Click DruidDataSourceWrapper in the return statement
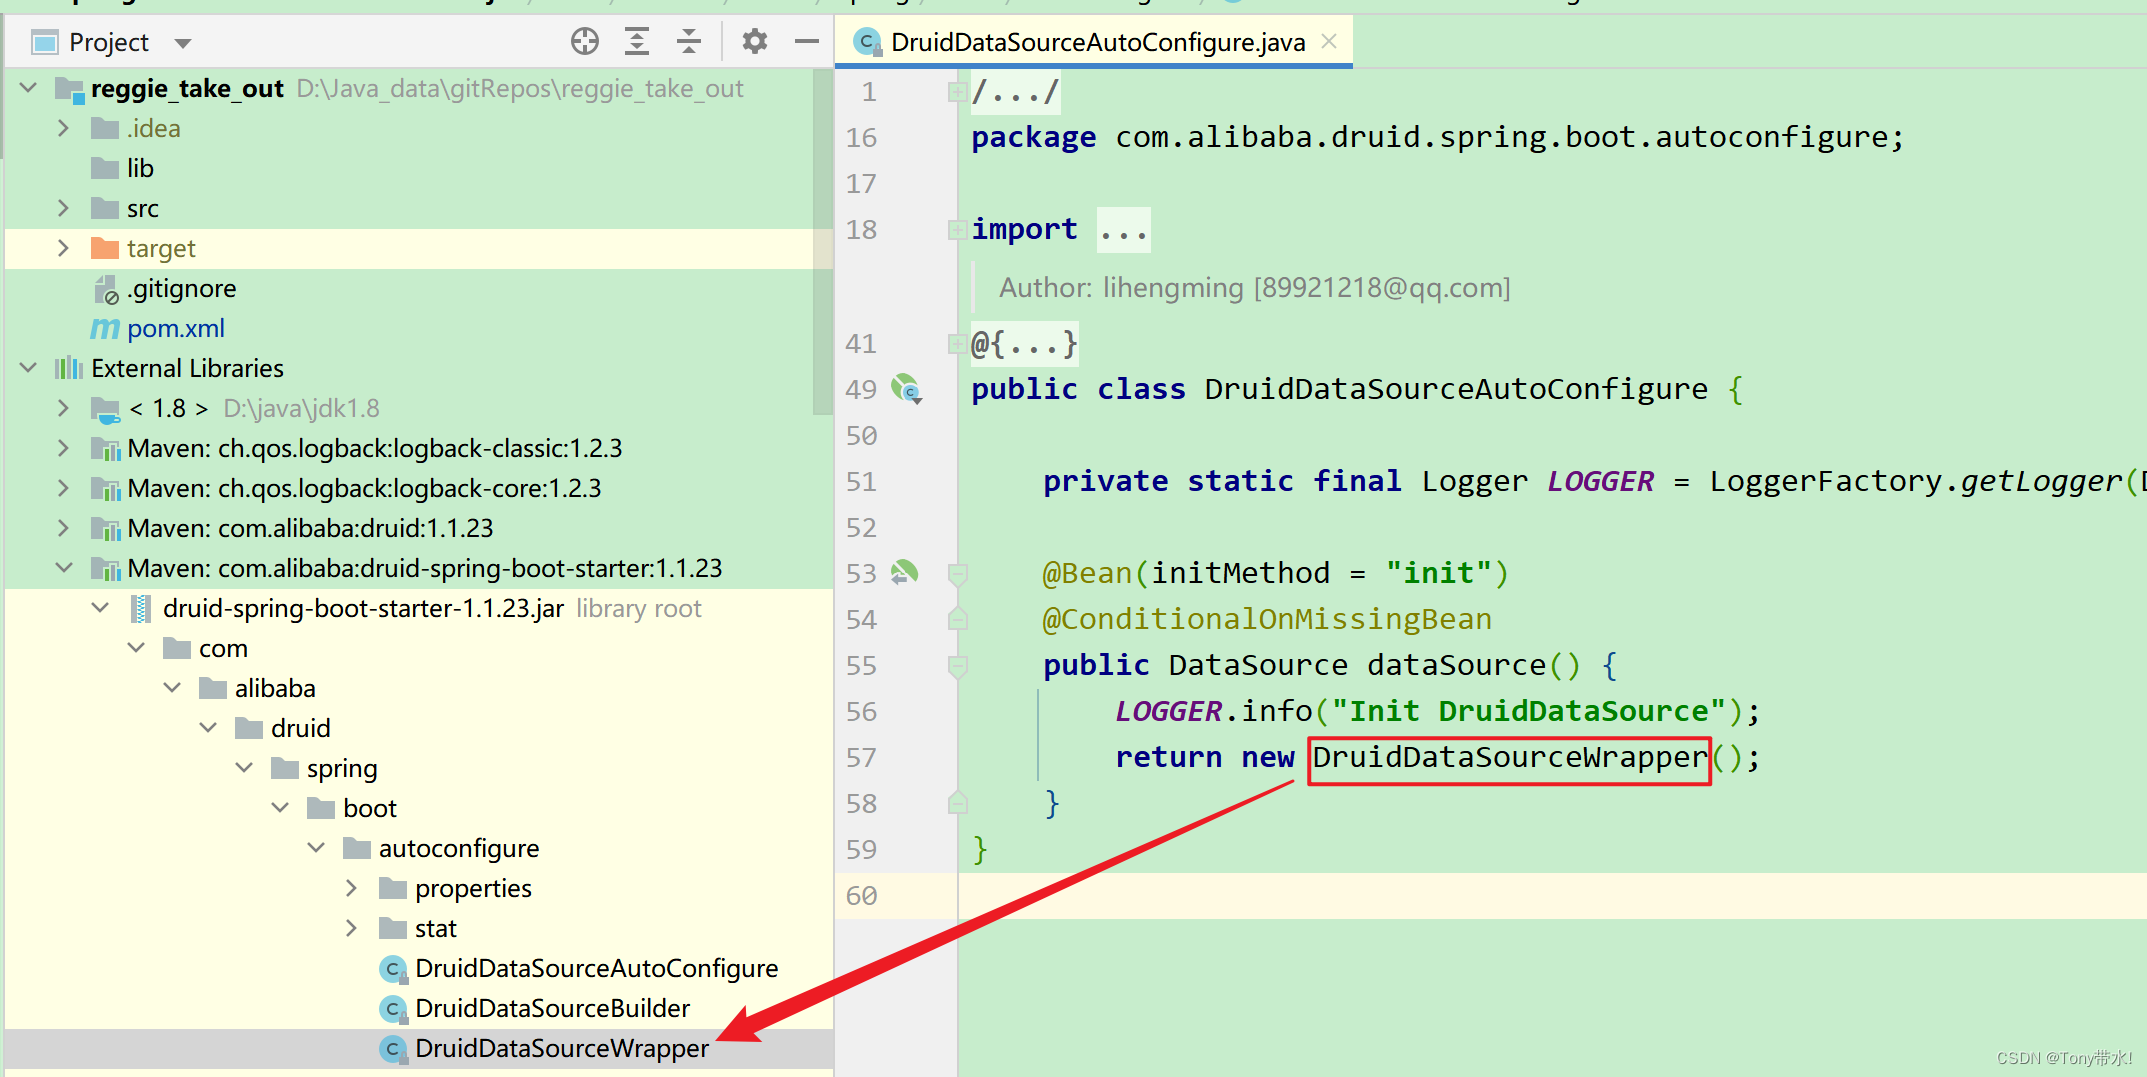The image size is (2147, 1077). coord(1509,757)
